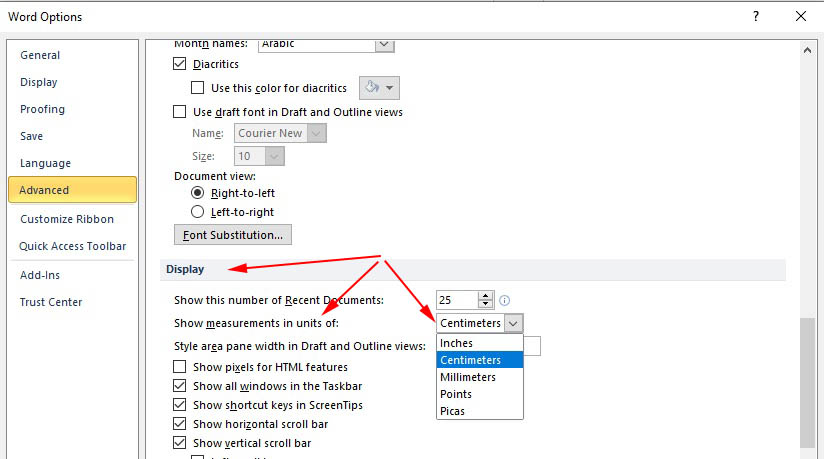The image size is (824, 459).
Task: Select the Right-to-left document view
Action: pos(198,193)
